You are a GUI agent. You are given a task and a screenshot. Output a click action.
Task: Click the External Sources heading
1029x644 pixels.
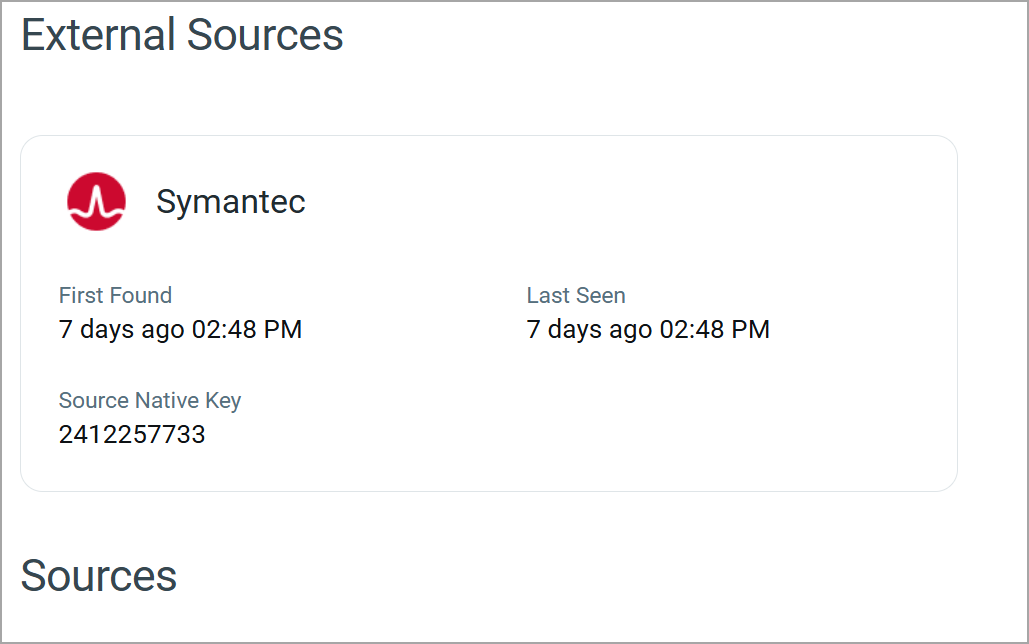tap(182, 35)
